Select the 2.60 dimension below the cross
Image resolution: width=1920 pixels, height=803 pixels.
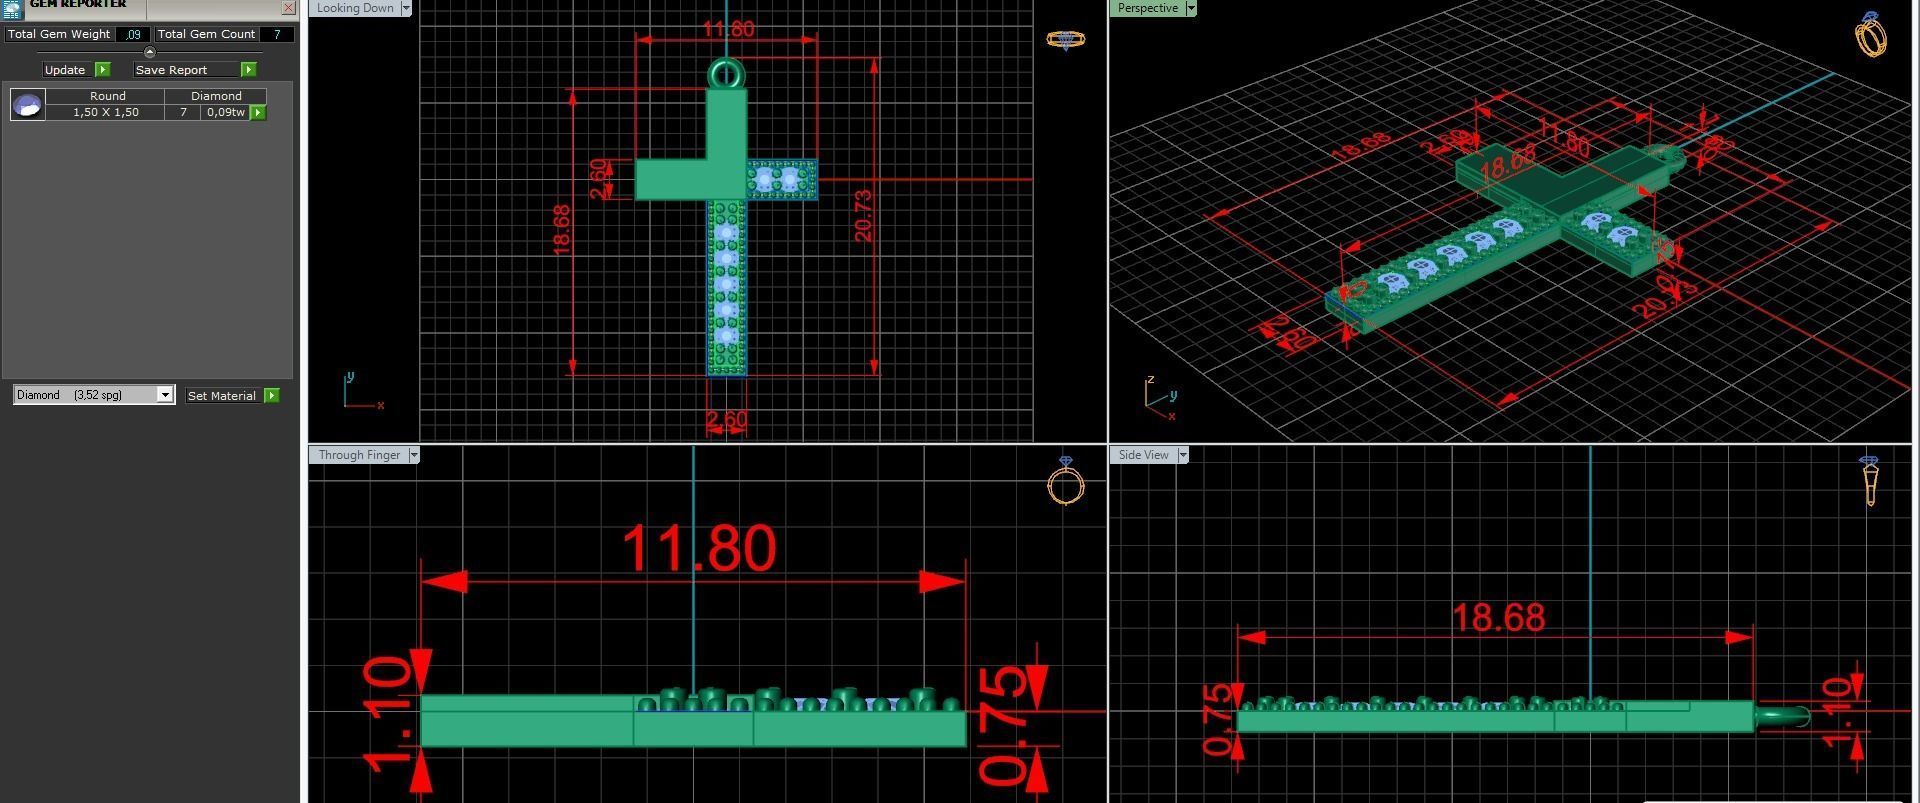click(x=726, y=420)
